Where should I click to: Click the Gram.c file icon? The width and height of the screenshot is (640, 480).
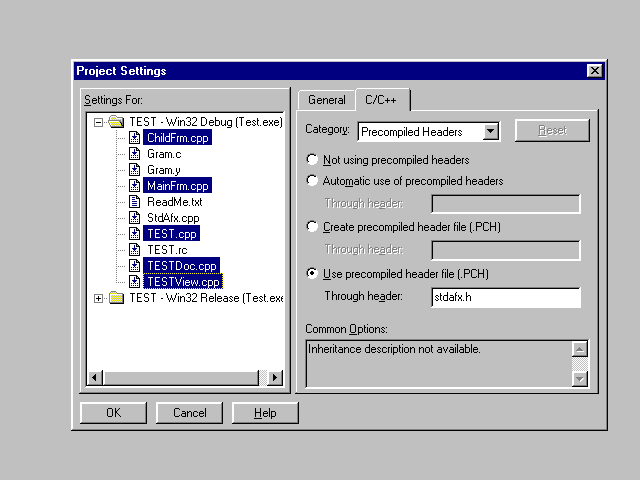point(134,154)
